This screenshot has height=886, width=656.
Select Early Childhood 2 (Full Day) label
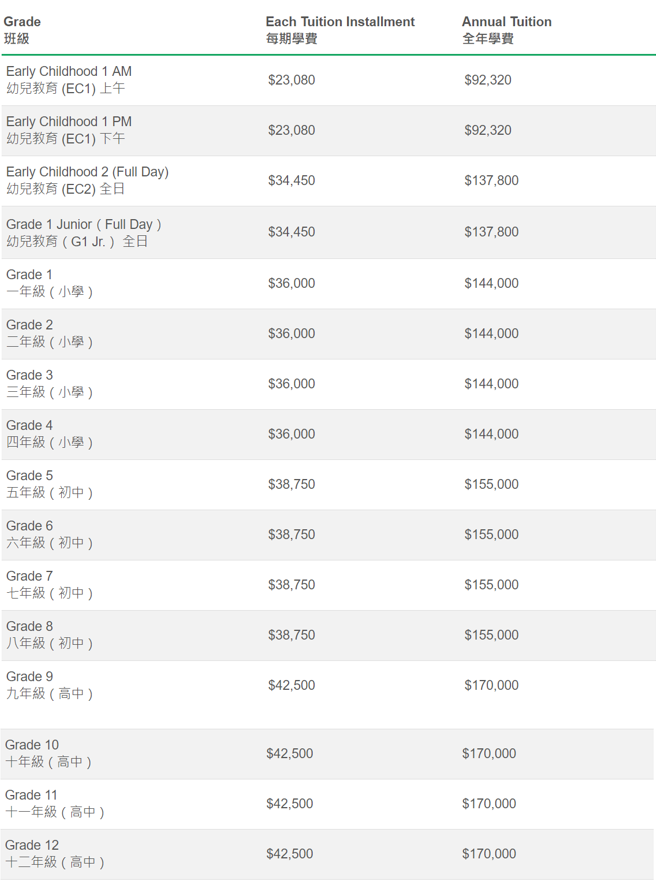88,180
